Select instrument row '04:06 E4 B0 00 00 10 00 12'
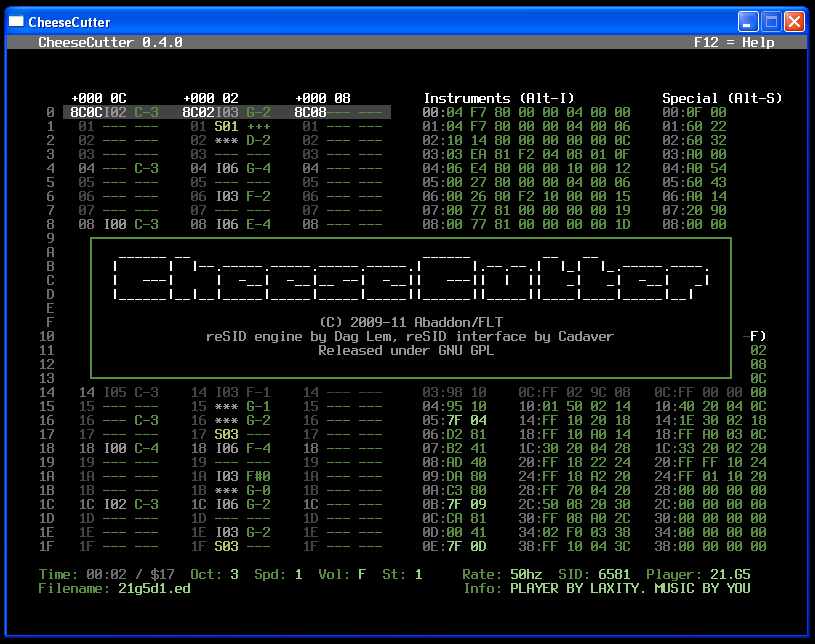815x644 pixels. click(x=527, y=168)
